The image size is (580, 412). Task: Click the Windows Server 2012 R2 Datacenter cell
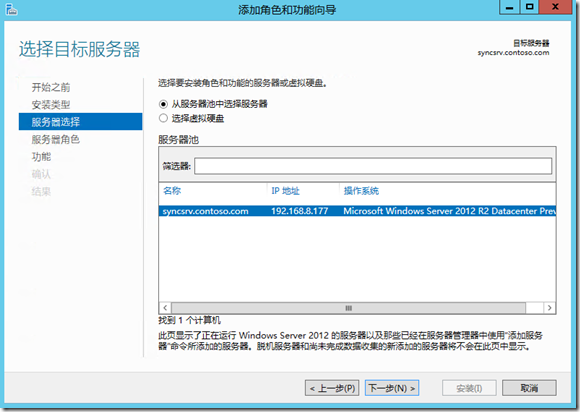(449, 211)
